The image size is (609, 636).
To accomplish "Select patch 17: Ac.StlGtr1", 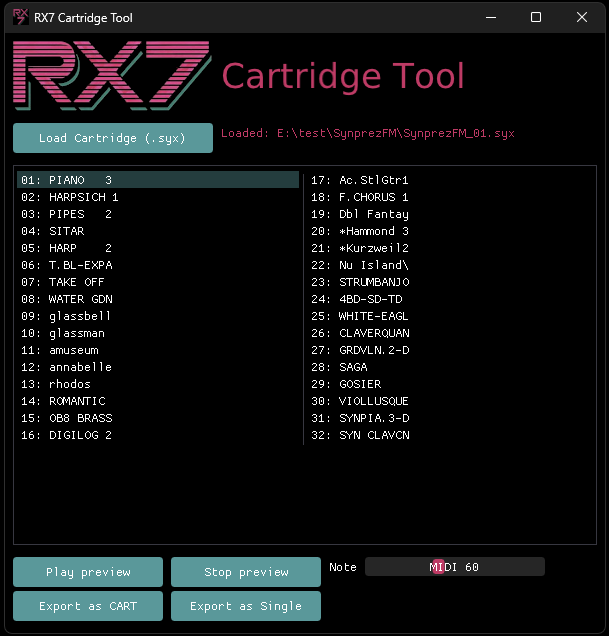I will [450, 180].
